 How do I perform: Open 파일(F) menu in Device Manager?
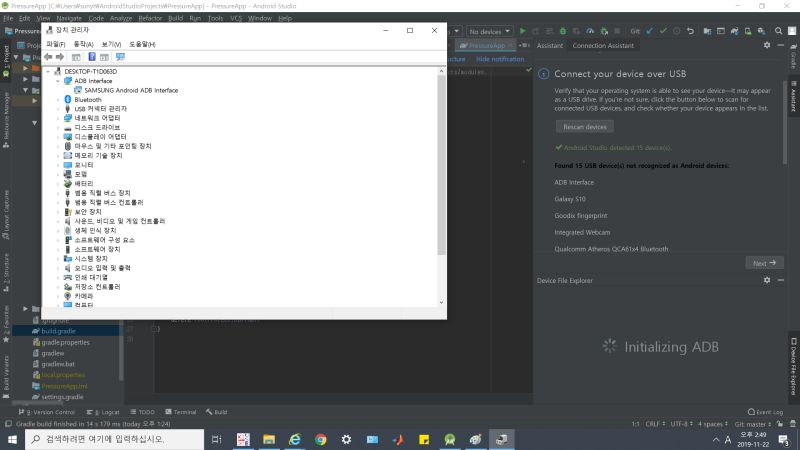[x=56, y=44]
